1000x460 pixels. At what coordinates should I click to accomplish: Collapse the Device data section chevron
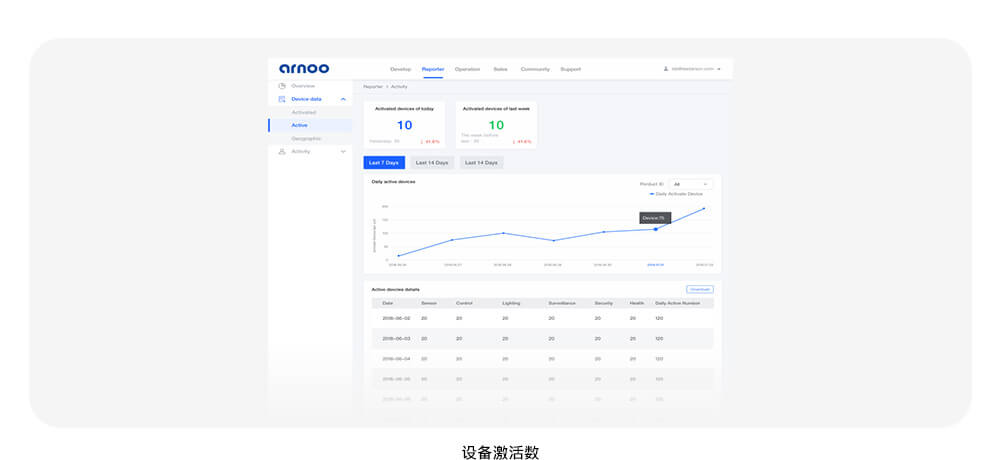click(x=343, y=99)
